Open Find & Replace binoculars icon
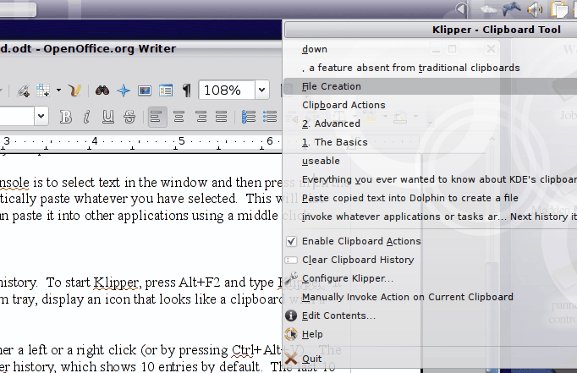 coord(102,90)
